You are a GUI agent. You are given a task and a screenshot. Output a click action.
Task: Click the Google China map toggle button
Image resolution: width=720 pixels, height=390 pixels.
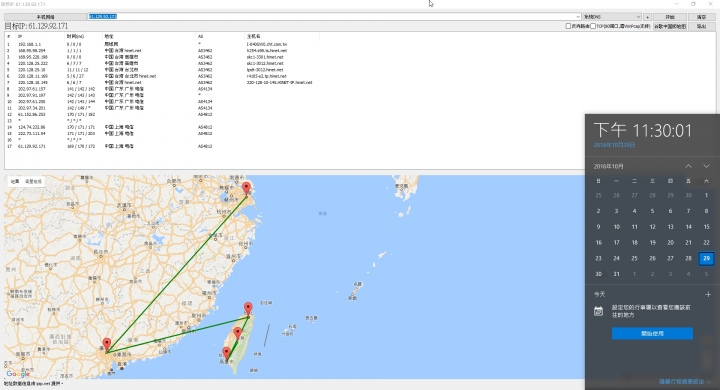(x=670, y=26)
